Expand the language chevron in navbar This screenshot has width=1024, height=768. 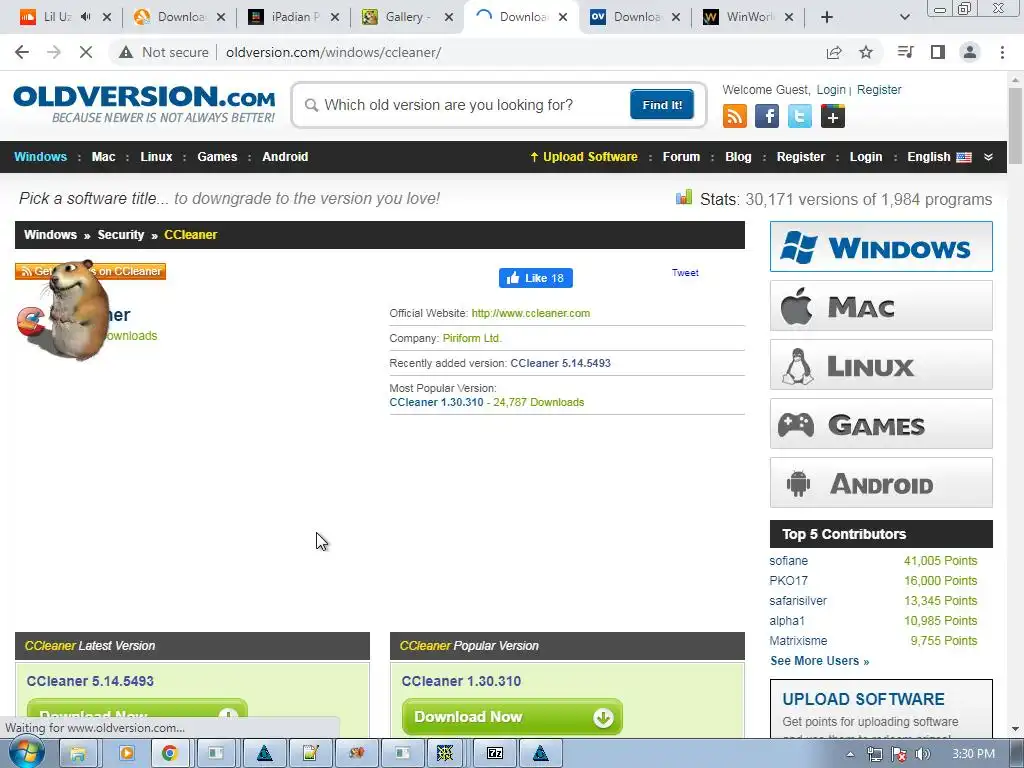click(988, 157)
